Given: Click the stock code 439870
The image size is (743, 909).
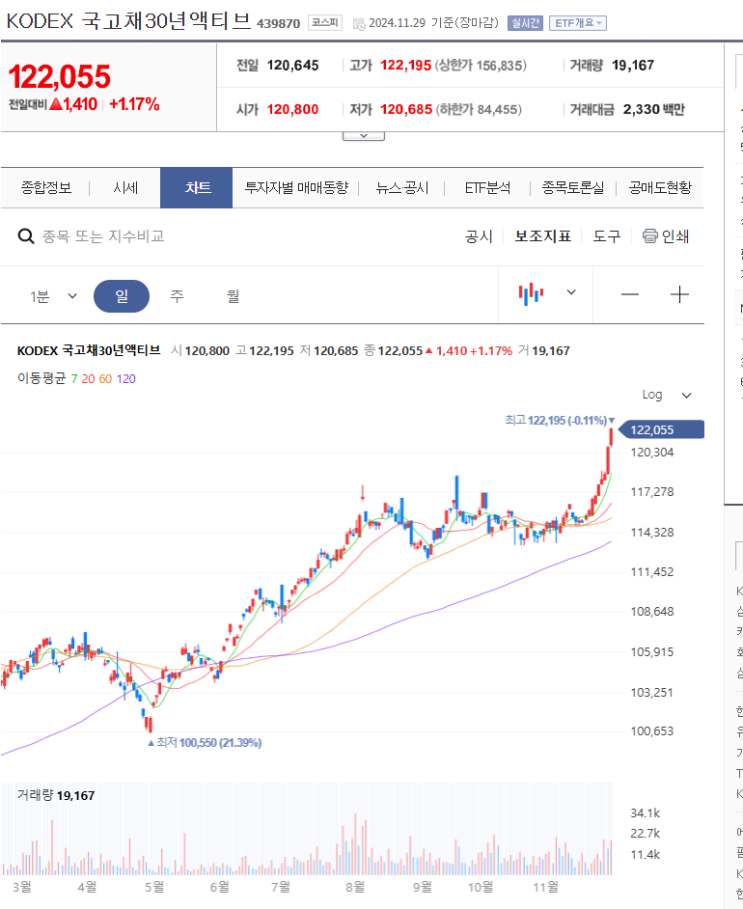Looking at the screenshot, I should 278,24.
